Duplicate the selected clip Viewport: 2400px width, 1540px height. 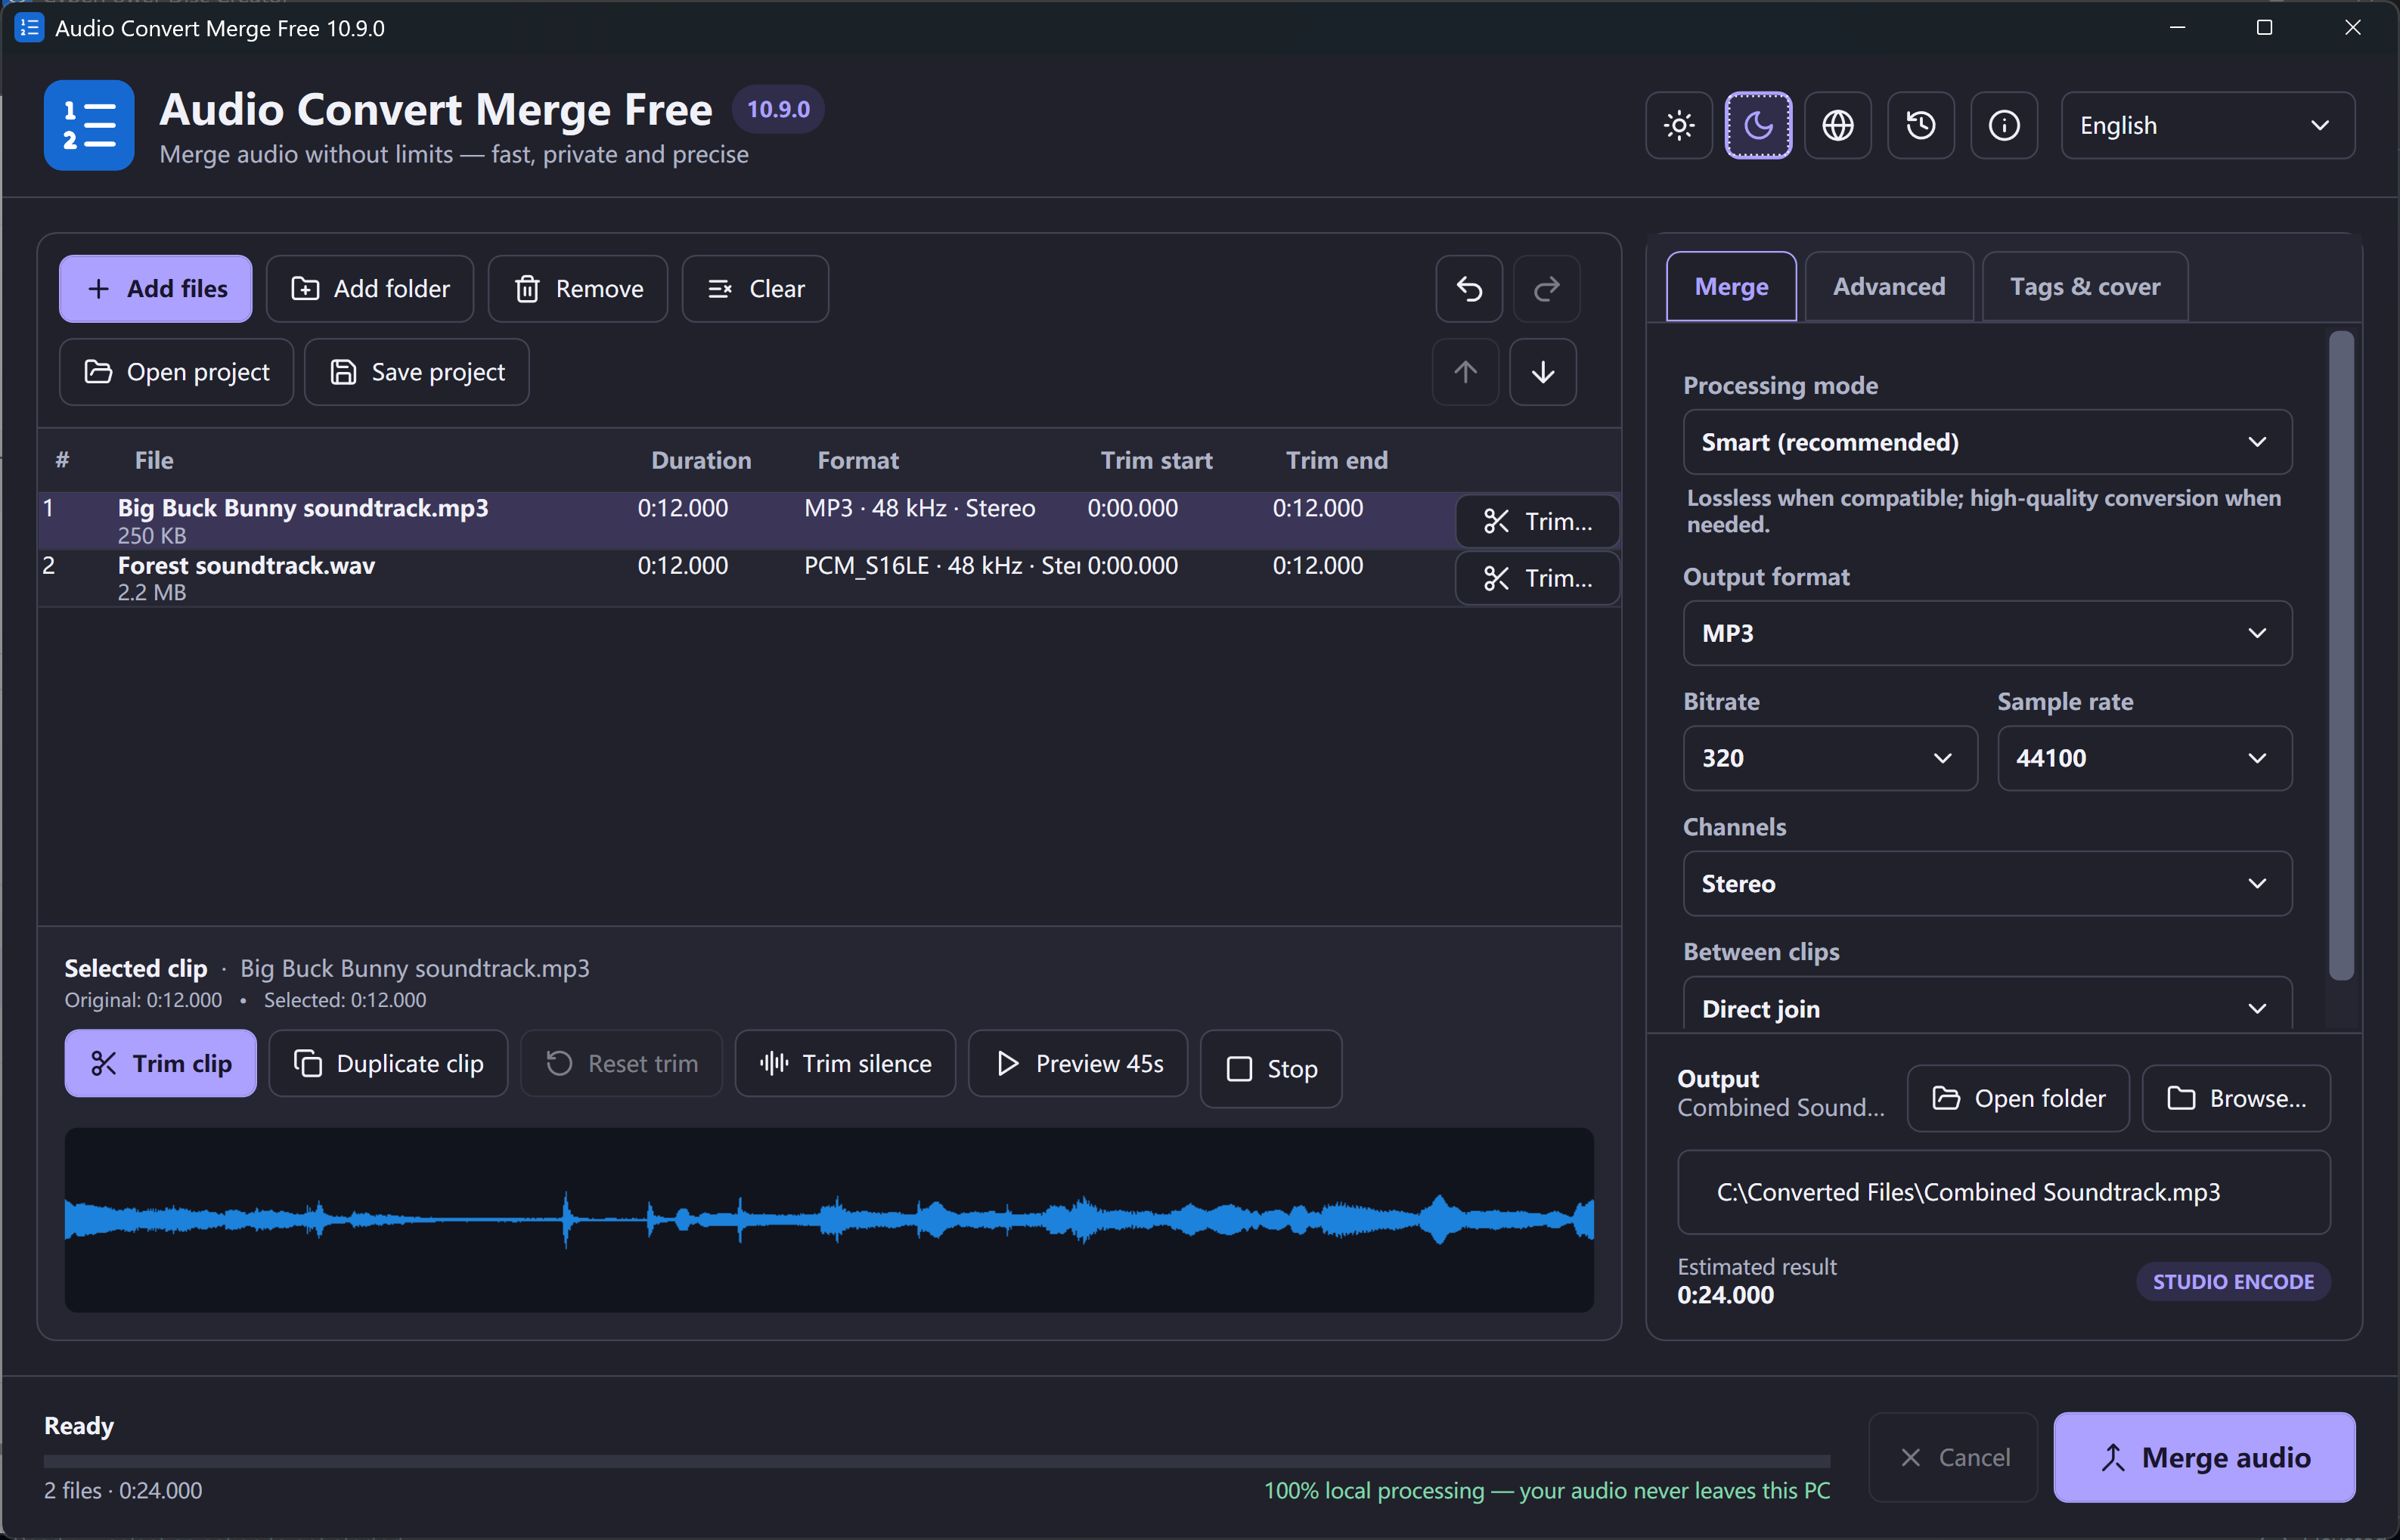point(389,1063)
